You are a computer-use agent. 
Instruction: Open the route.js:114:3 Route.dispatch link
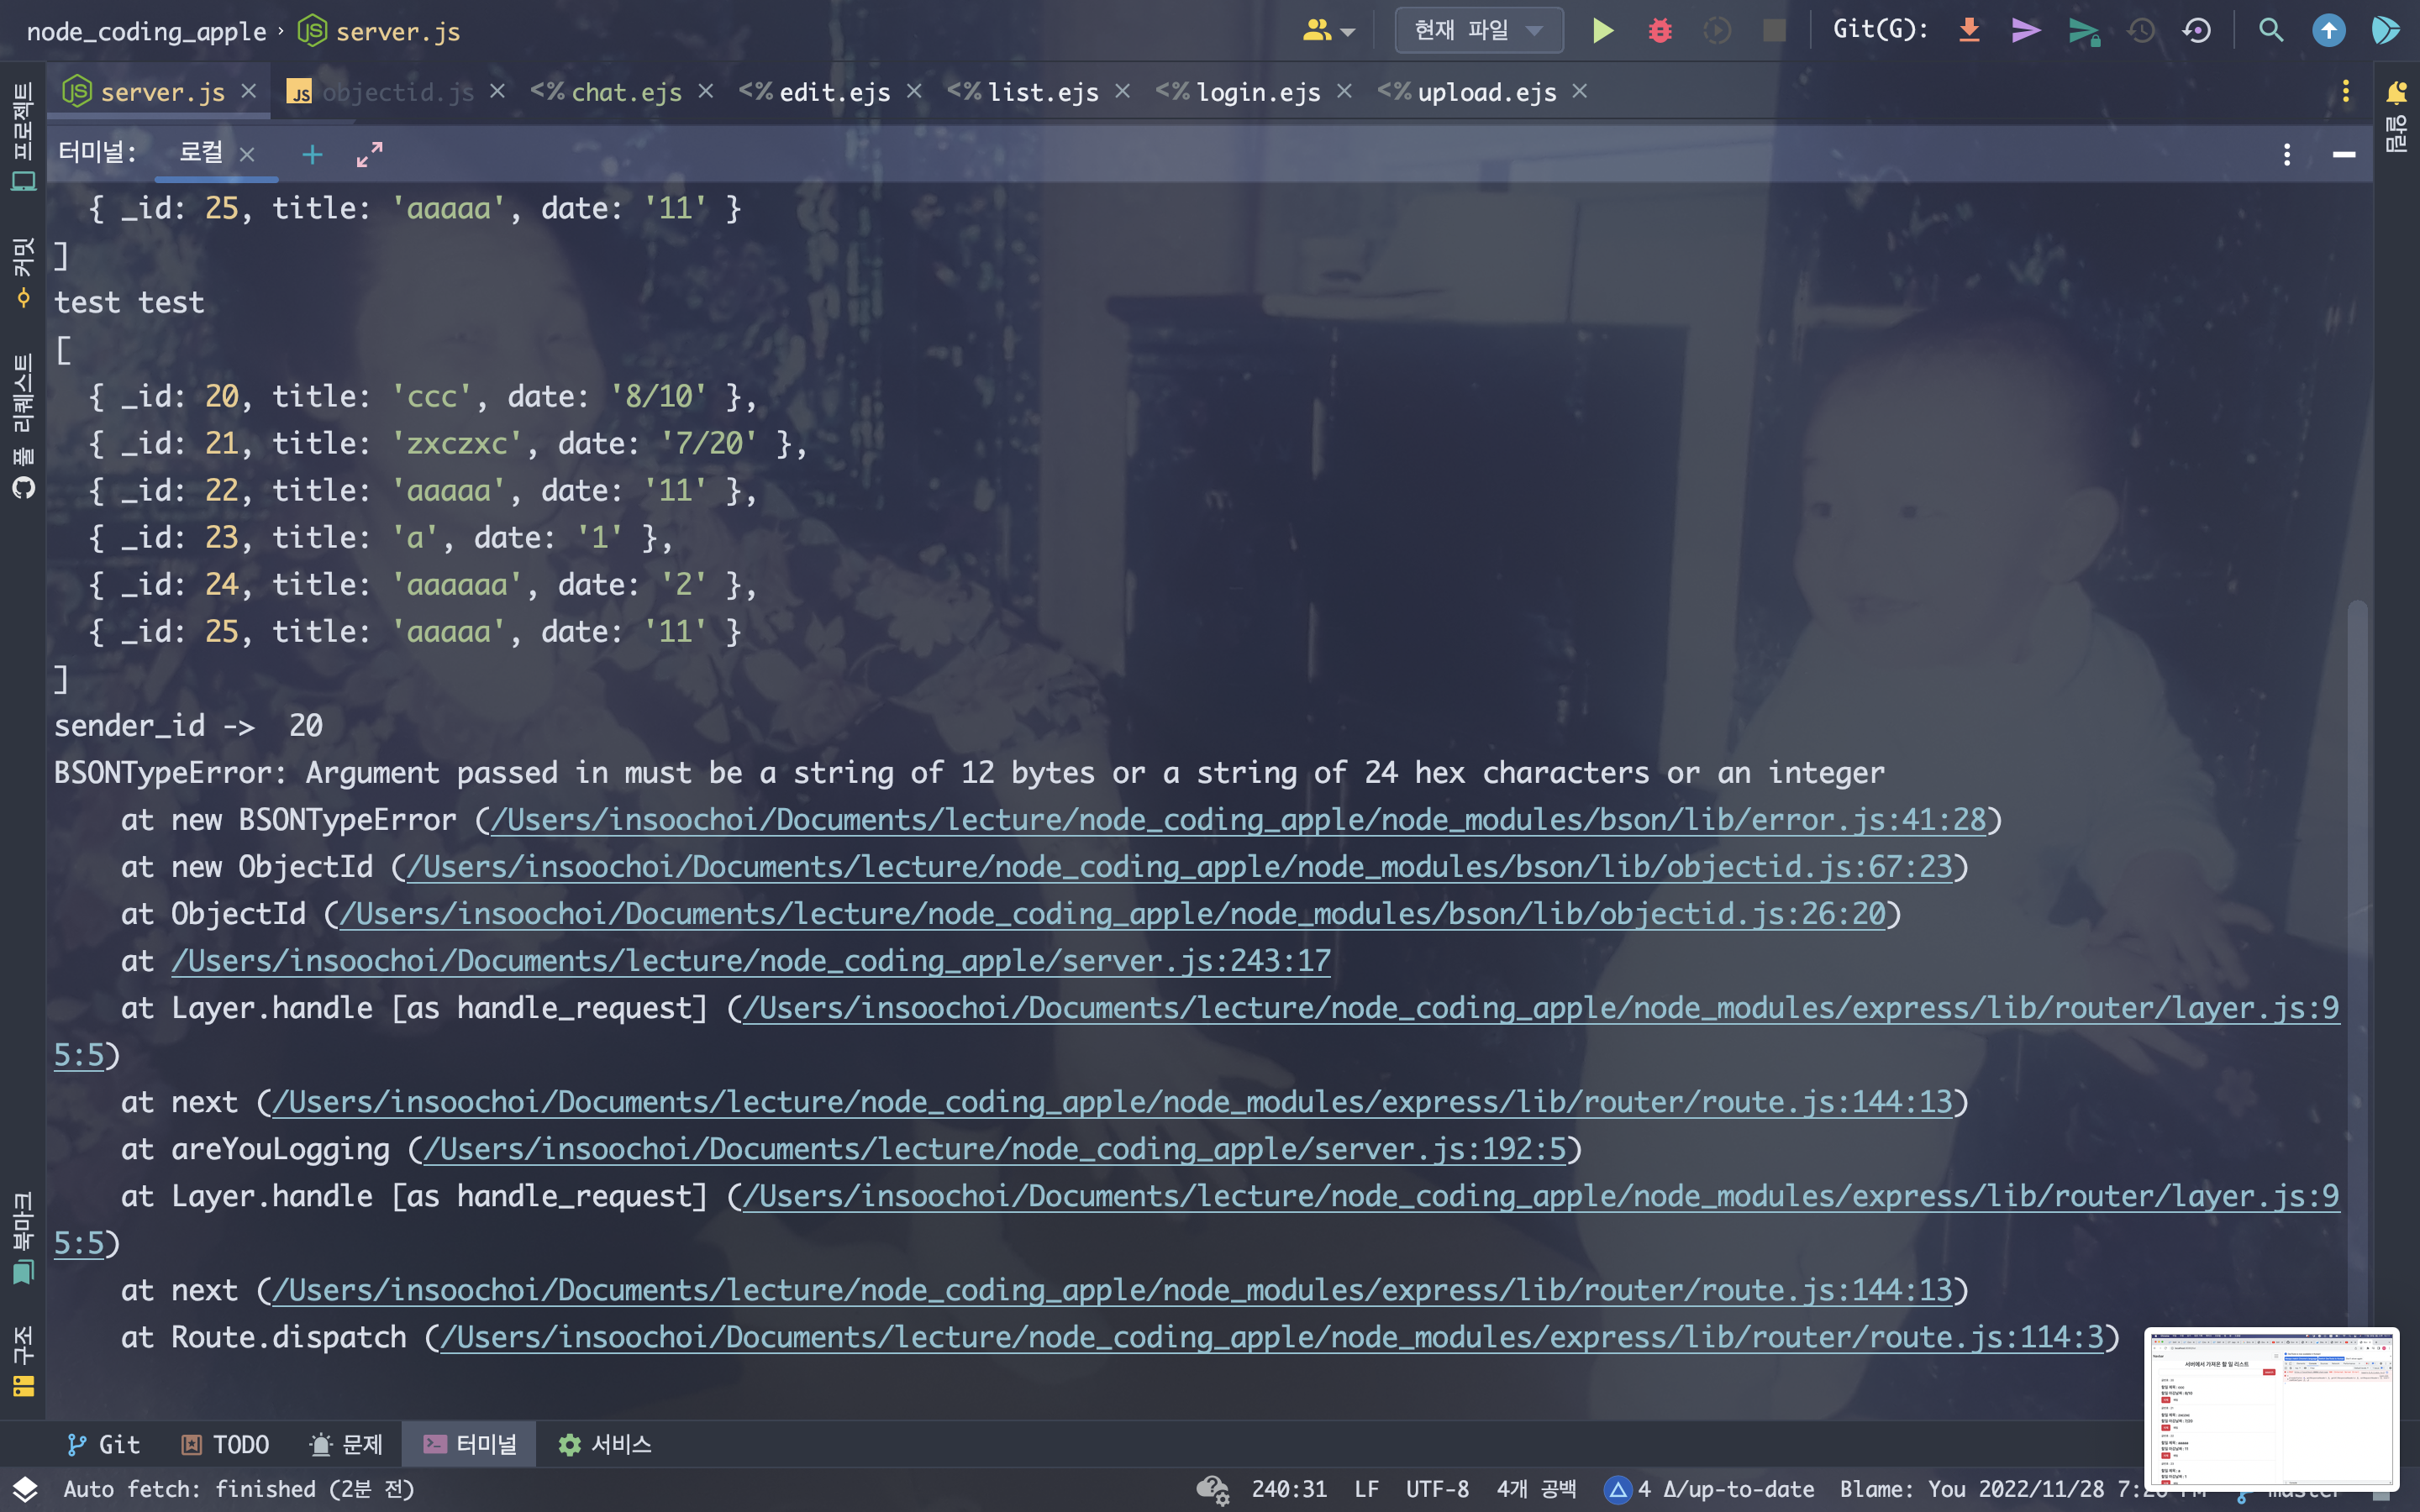(1272, 1337)
